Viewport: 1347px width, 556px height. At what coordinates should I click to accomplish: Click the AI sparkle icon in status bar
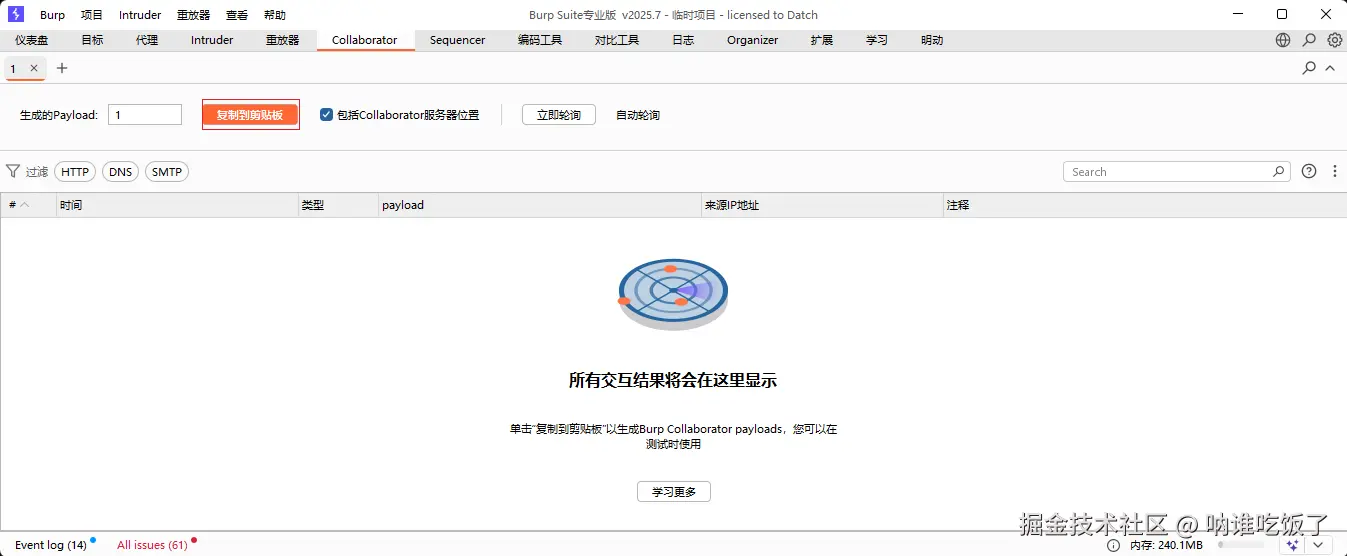point(1293,544)
